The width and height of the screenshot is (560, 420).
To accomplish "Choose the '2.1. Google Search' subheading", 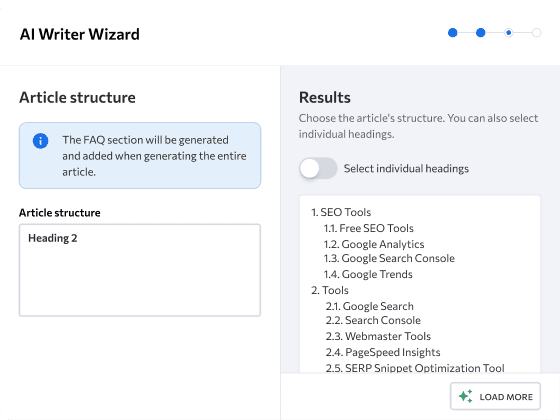I will pyautogui.click(x=369, y=306).
